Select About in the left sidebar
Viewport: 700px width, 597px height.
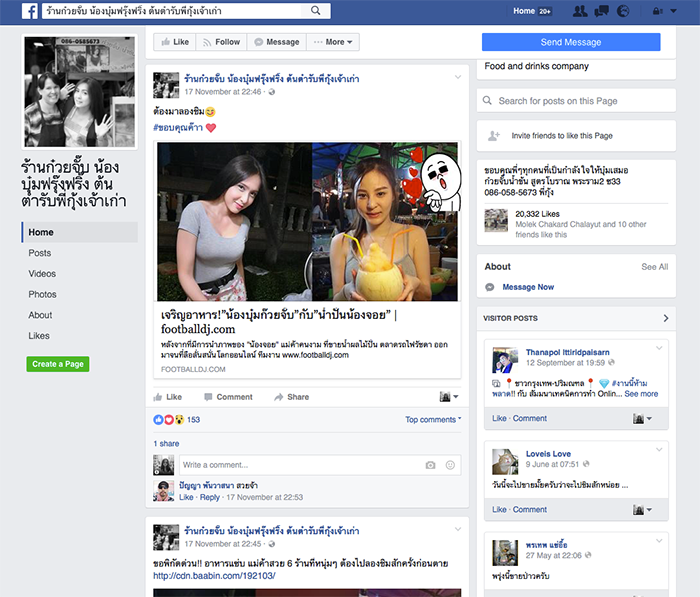coord(40,315)
